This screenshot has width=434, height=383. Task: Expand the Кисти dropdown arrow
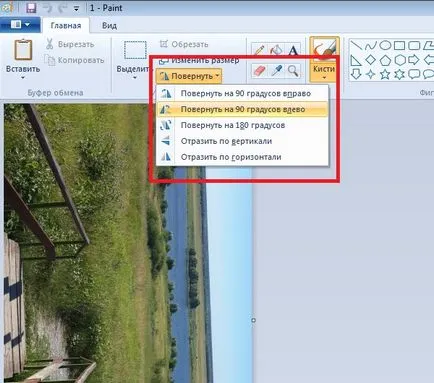pos(324,78)
